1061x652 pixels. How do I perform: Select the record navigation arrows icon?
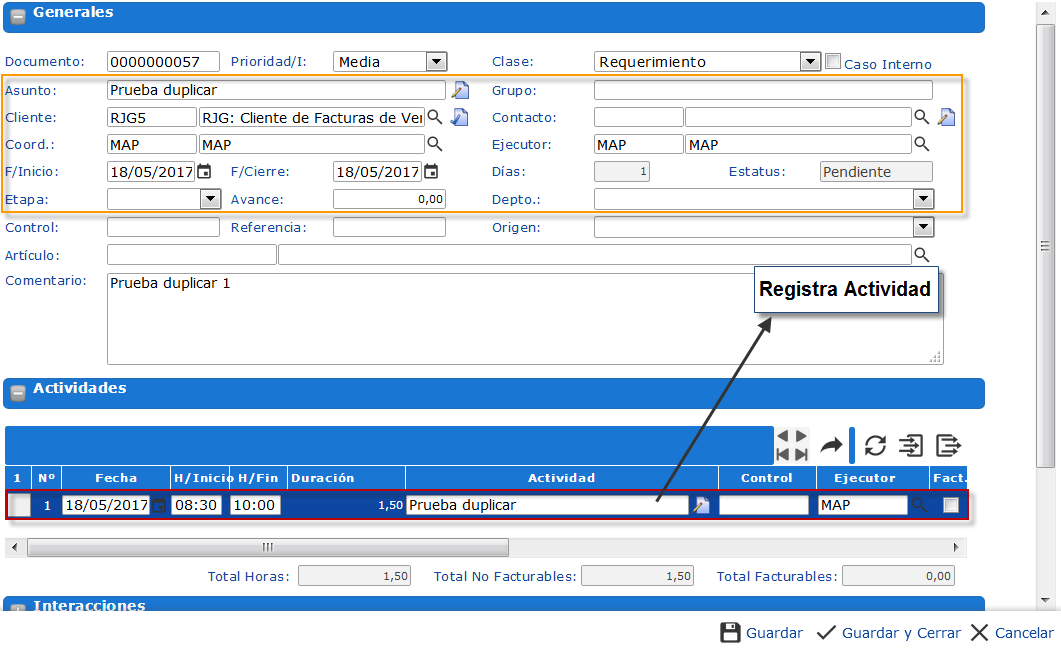[792, 445]
